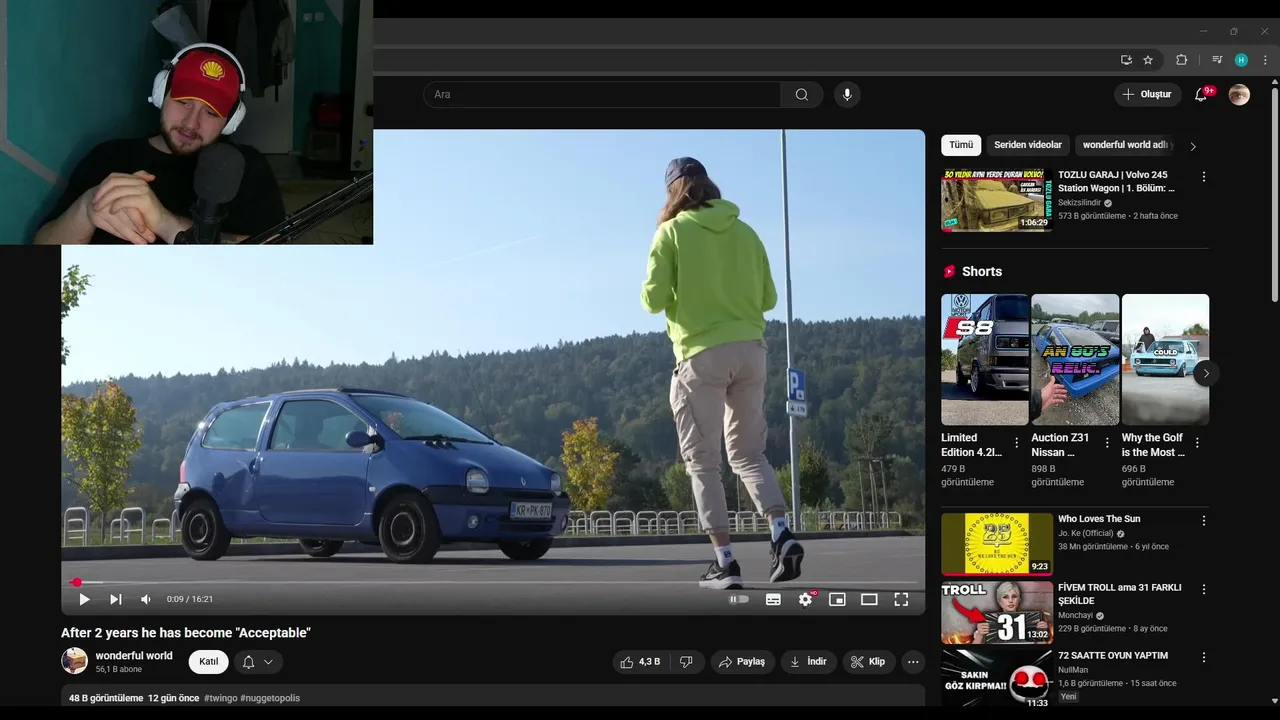
Task: Click the #nuggetopolis hashtag
Action: (x=270, y=698)
